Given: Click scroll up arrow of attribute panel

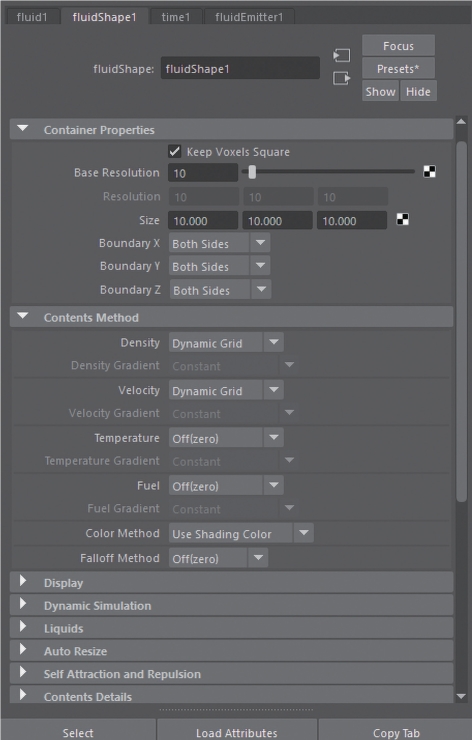Looking at the screenshot, I should pos(461,122).
